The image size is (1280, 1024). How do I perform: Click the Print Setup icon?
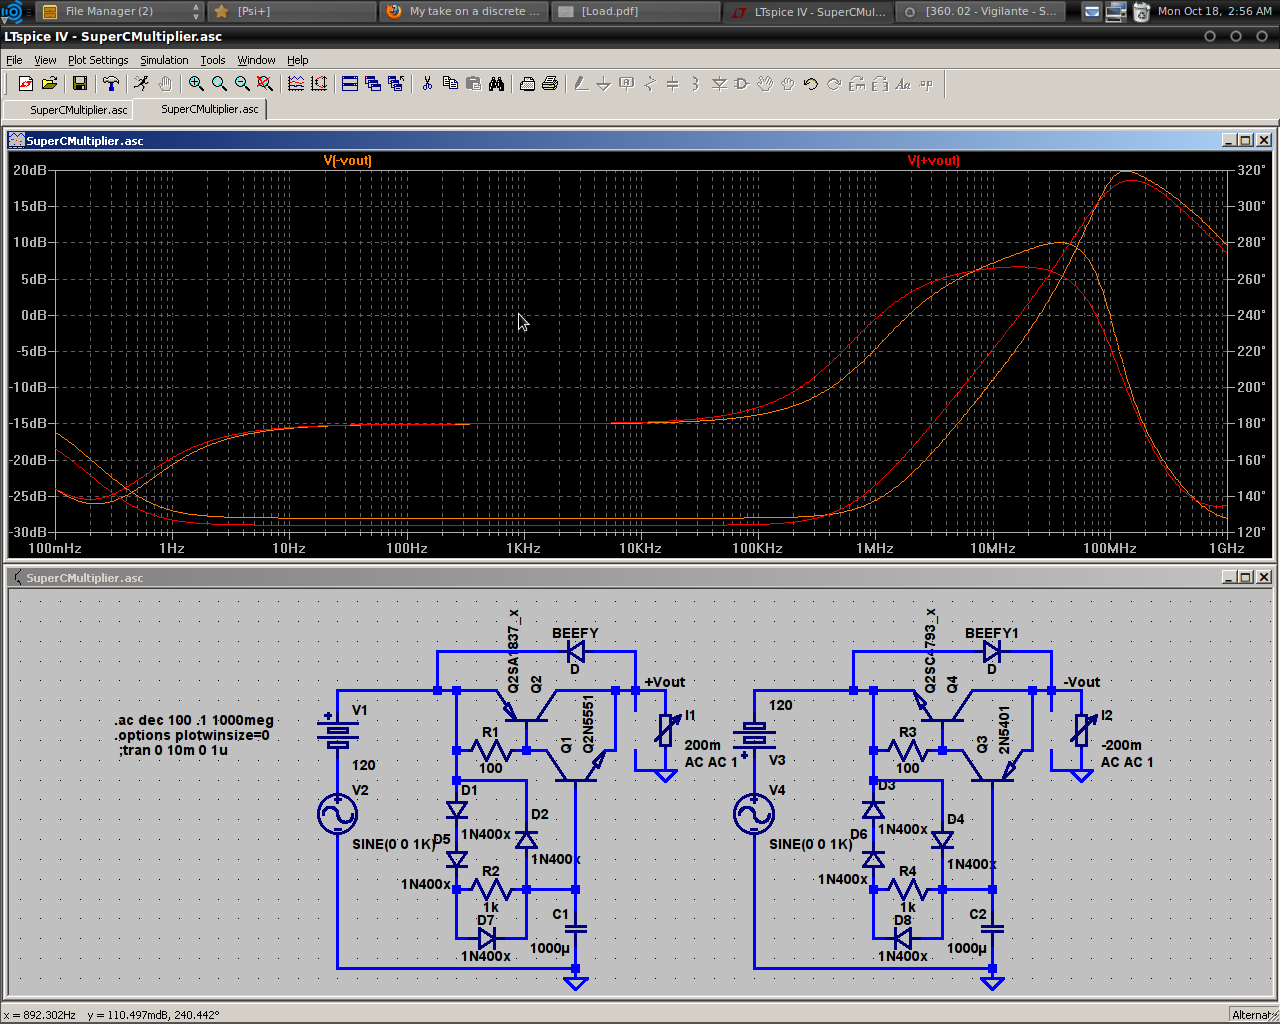click(x=527, y=84)
